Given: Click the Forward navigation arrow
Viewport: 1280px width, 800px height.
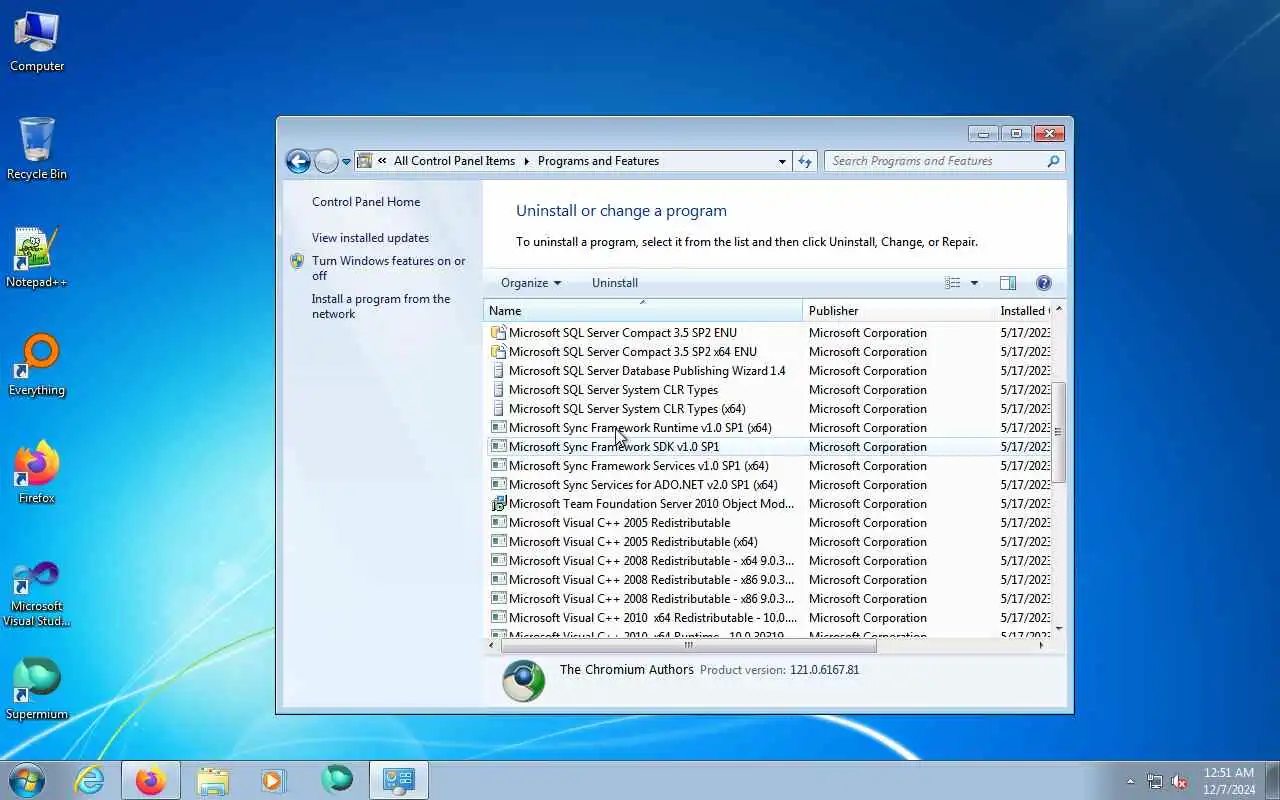Looking at the screenshot, I should pyautogui.click(x=326, y=161).
